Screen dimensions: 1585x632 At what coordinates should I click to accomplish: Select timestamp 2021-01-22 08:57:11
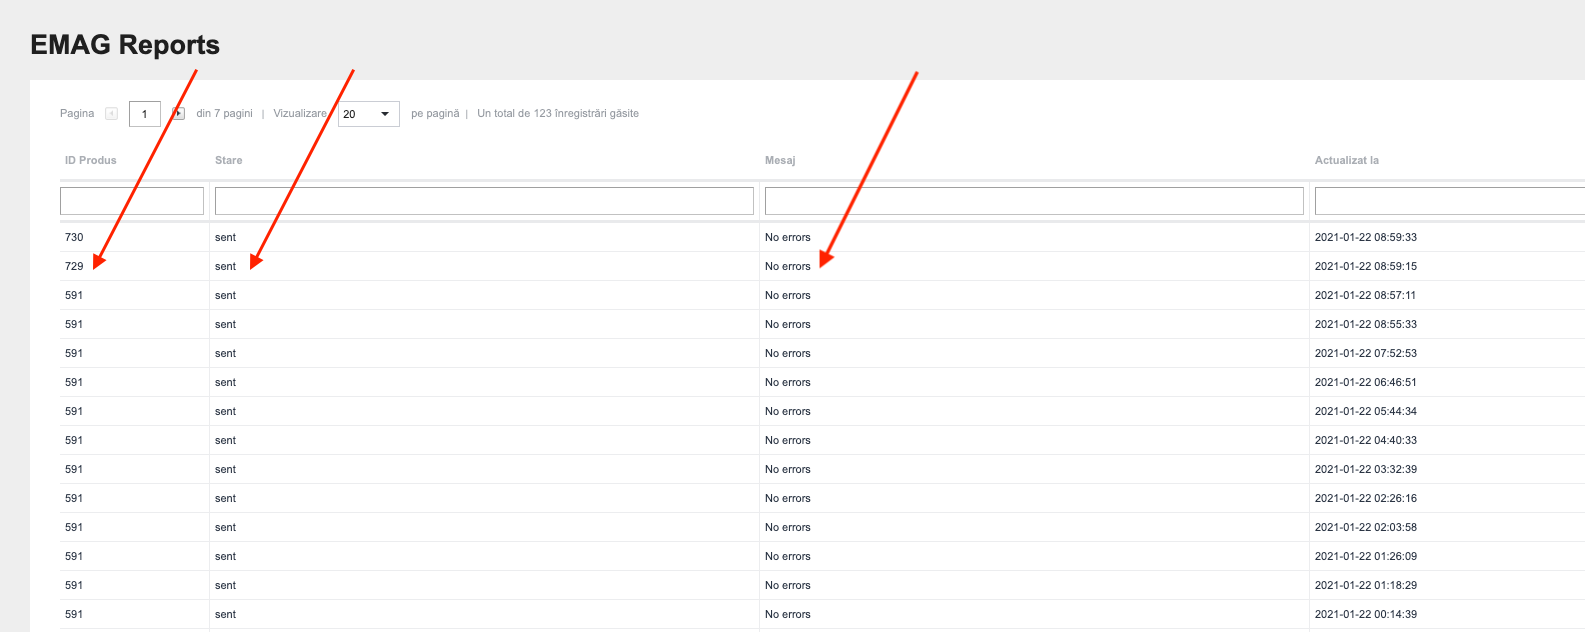pos(1366,295)
